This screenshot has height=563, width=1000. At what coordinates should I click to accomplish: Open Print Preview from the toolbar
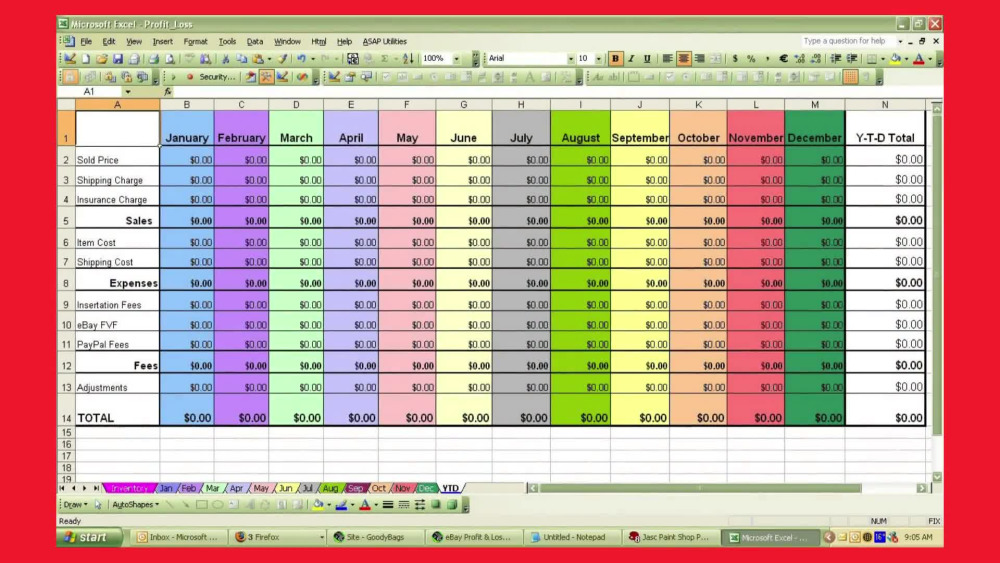(x=170, y=59)
